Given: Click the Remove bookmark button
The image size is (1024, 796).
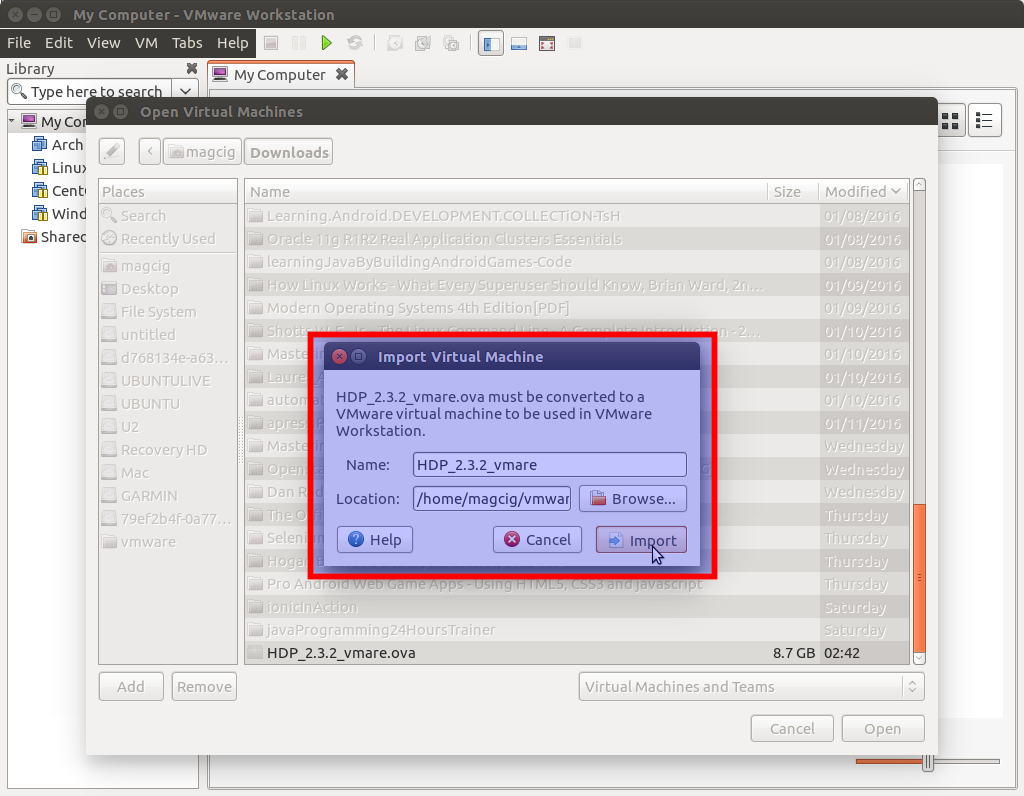Looking at the screenshot, I should 204,687.
